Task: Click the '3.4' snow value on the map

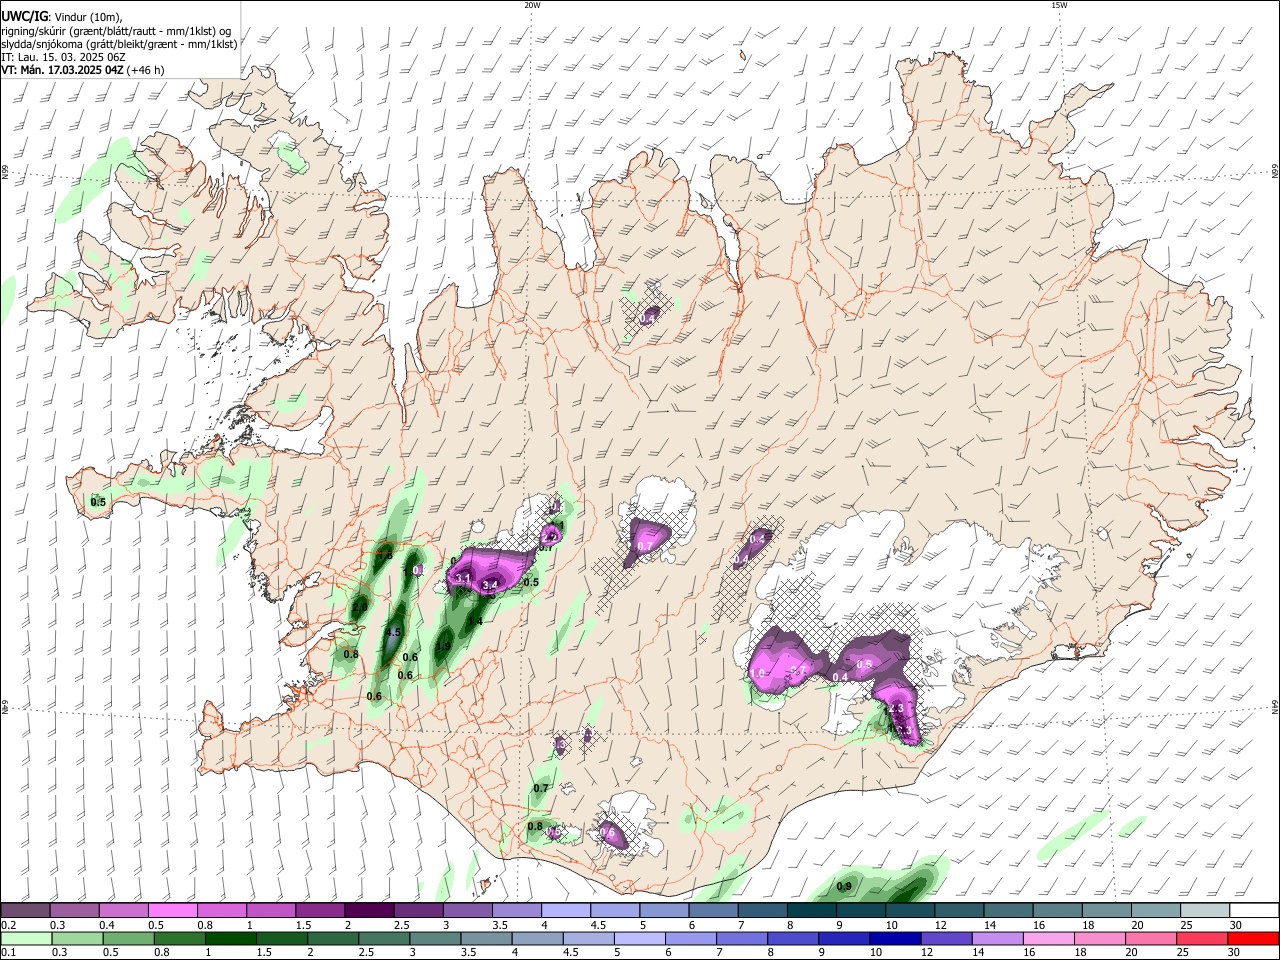Action: coord(490,585)
